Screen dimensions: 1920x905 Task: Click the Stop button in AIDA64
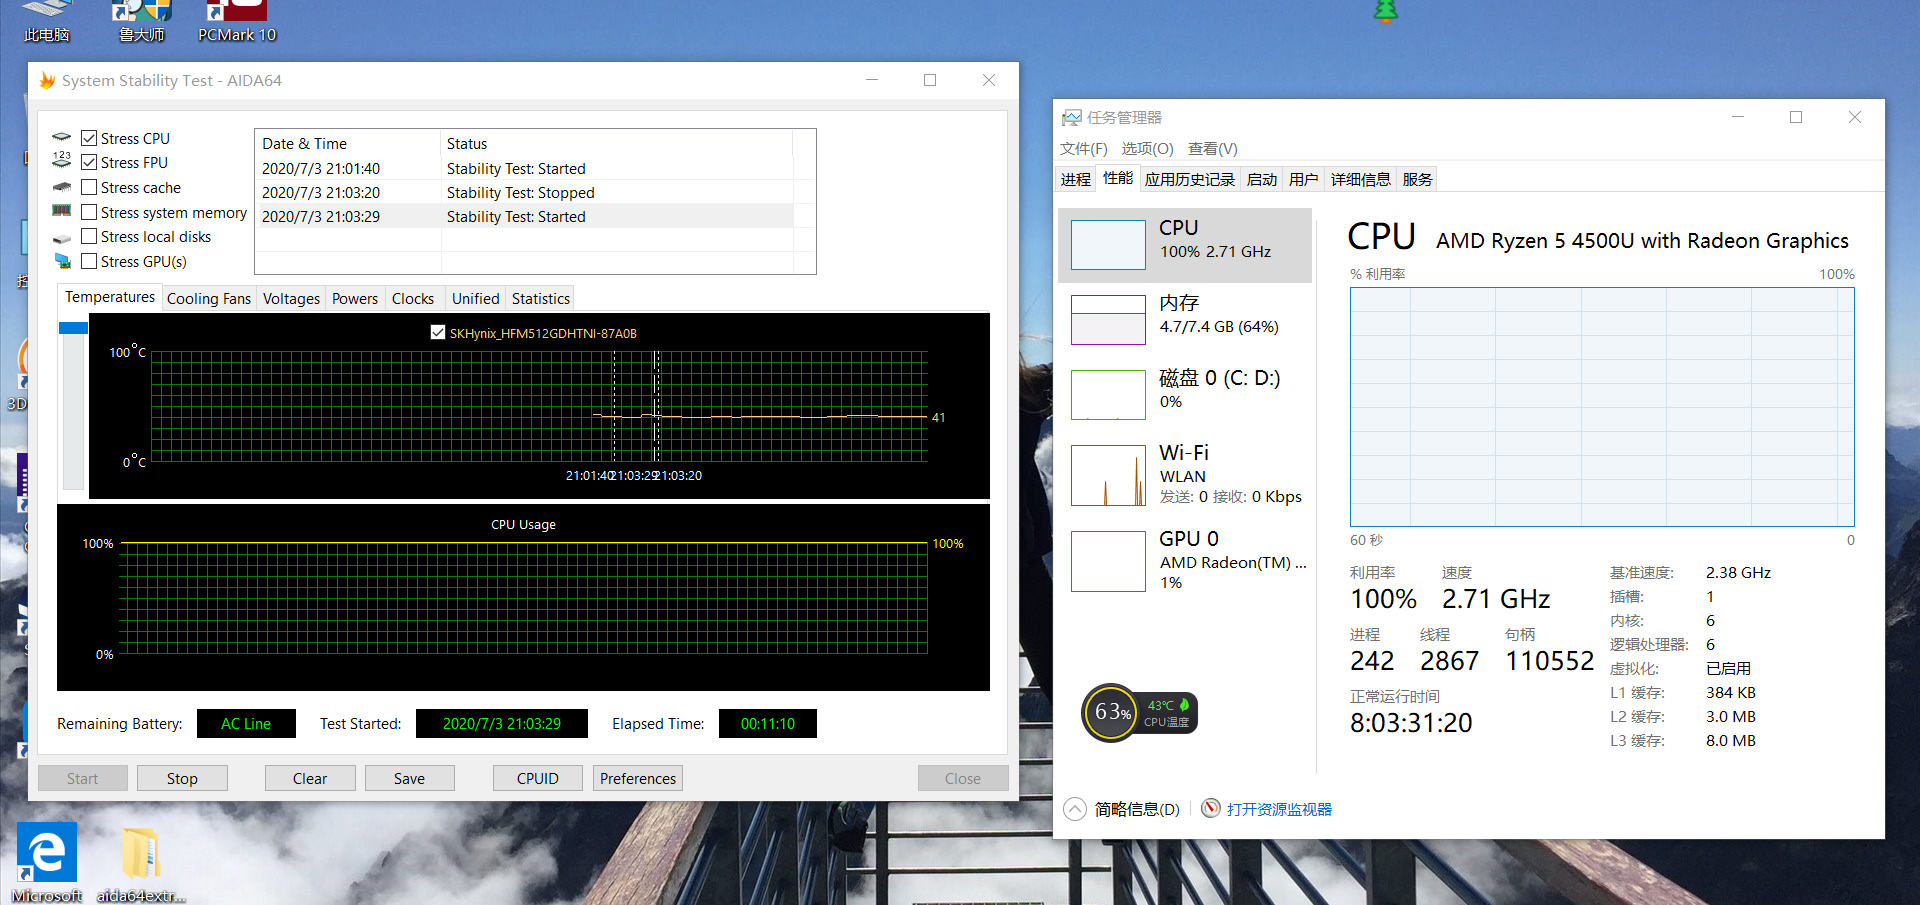tap(182, 778)
